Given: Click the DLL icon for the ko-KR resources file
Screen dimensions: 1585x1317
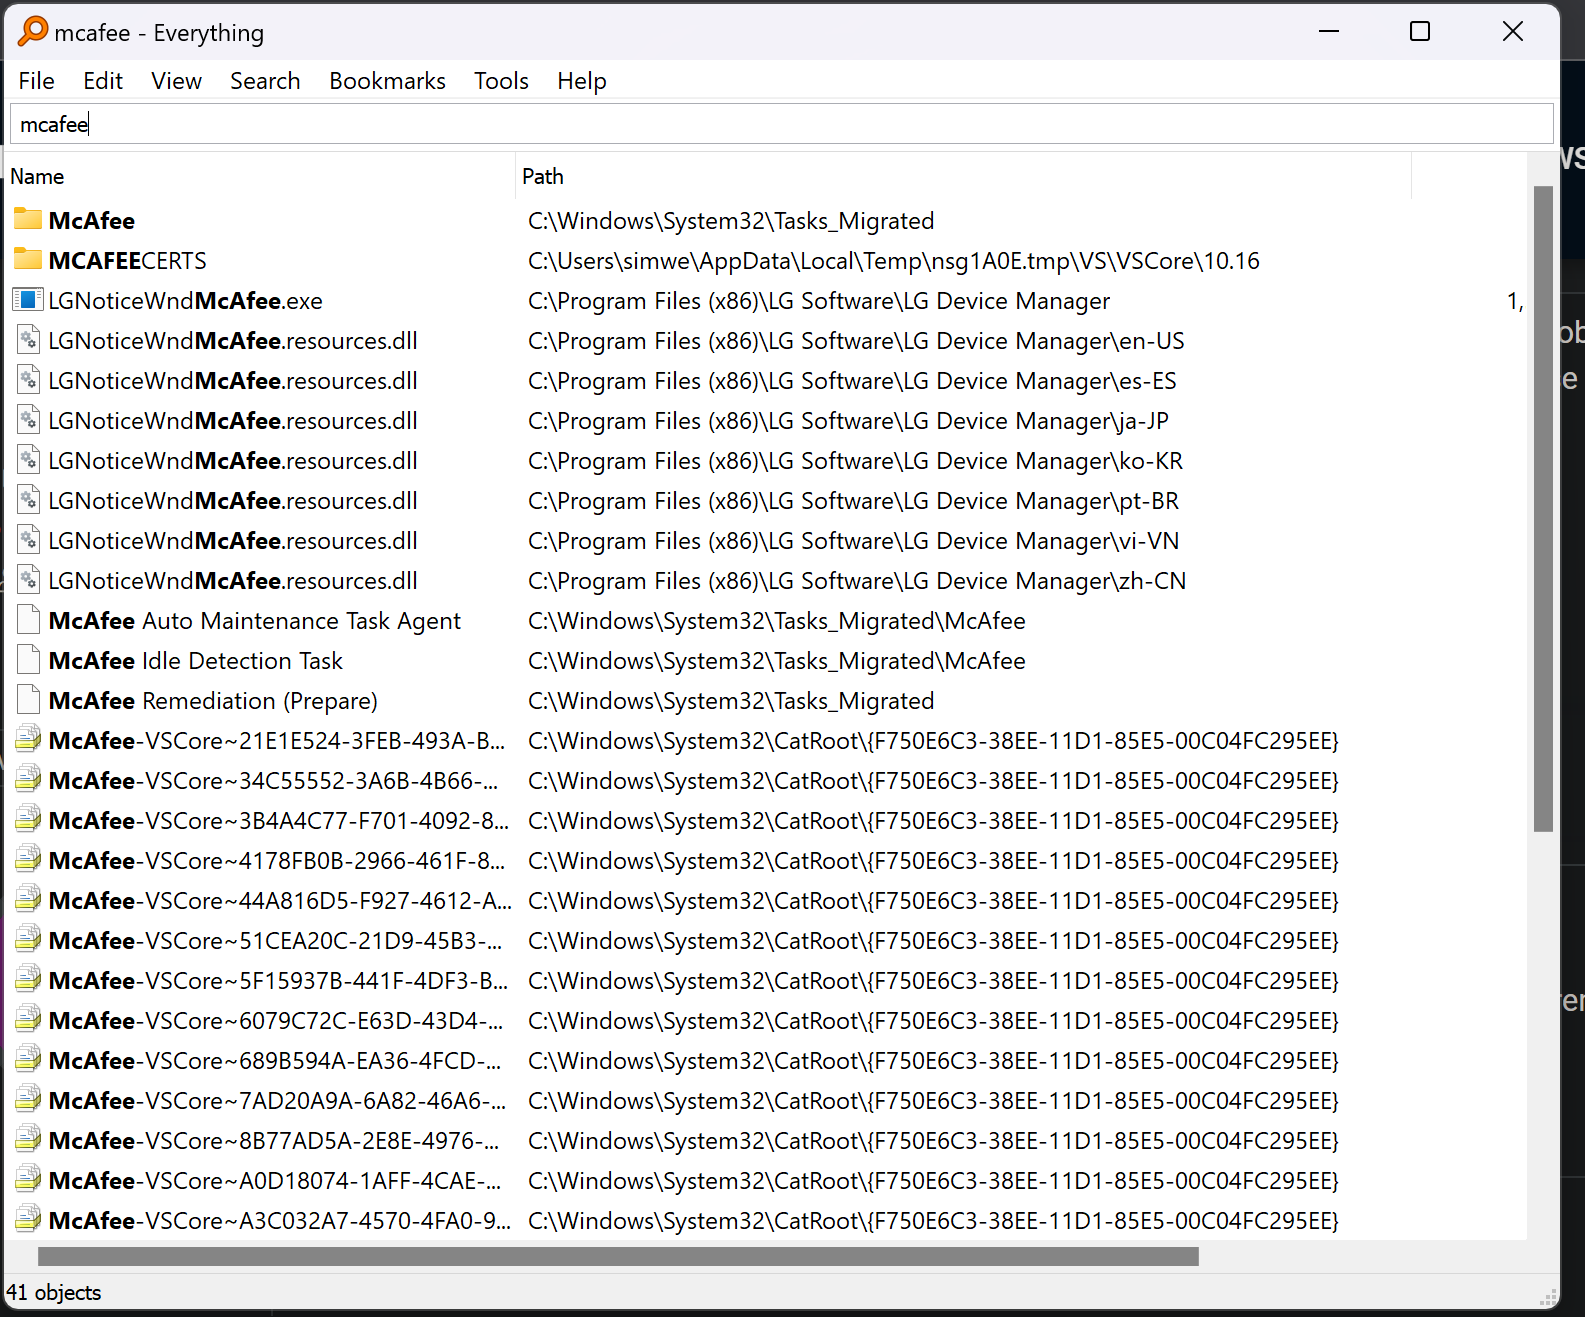Looking at the screenshot, I should [28, 459].
